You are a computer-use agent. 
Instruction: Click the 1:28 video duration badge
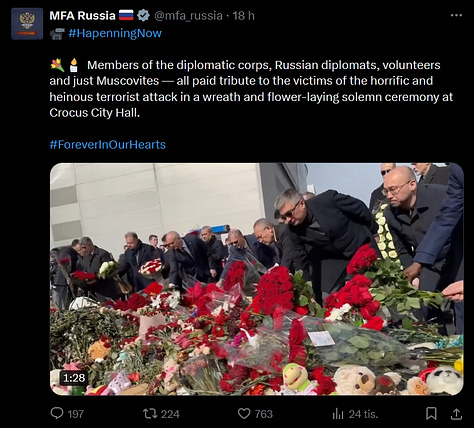tap(74, 378)
